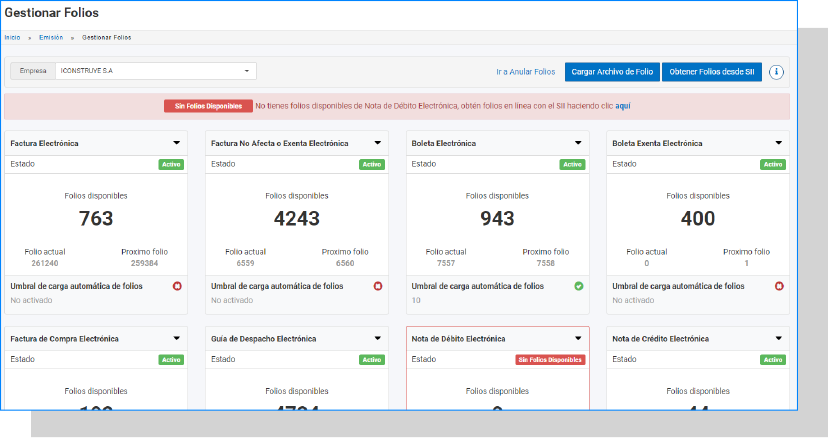This screenshot has height=438, width=828.
Task: Click proximo folio value 7558
Action: click(545, 263)
